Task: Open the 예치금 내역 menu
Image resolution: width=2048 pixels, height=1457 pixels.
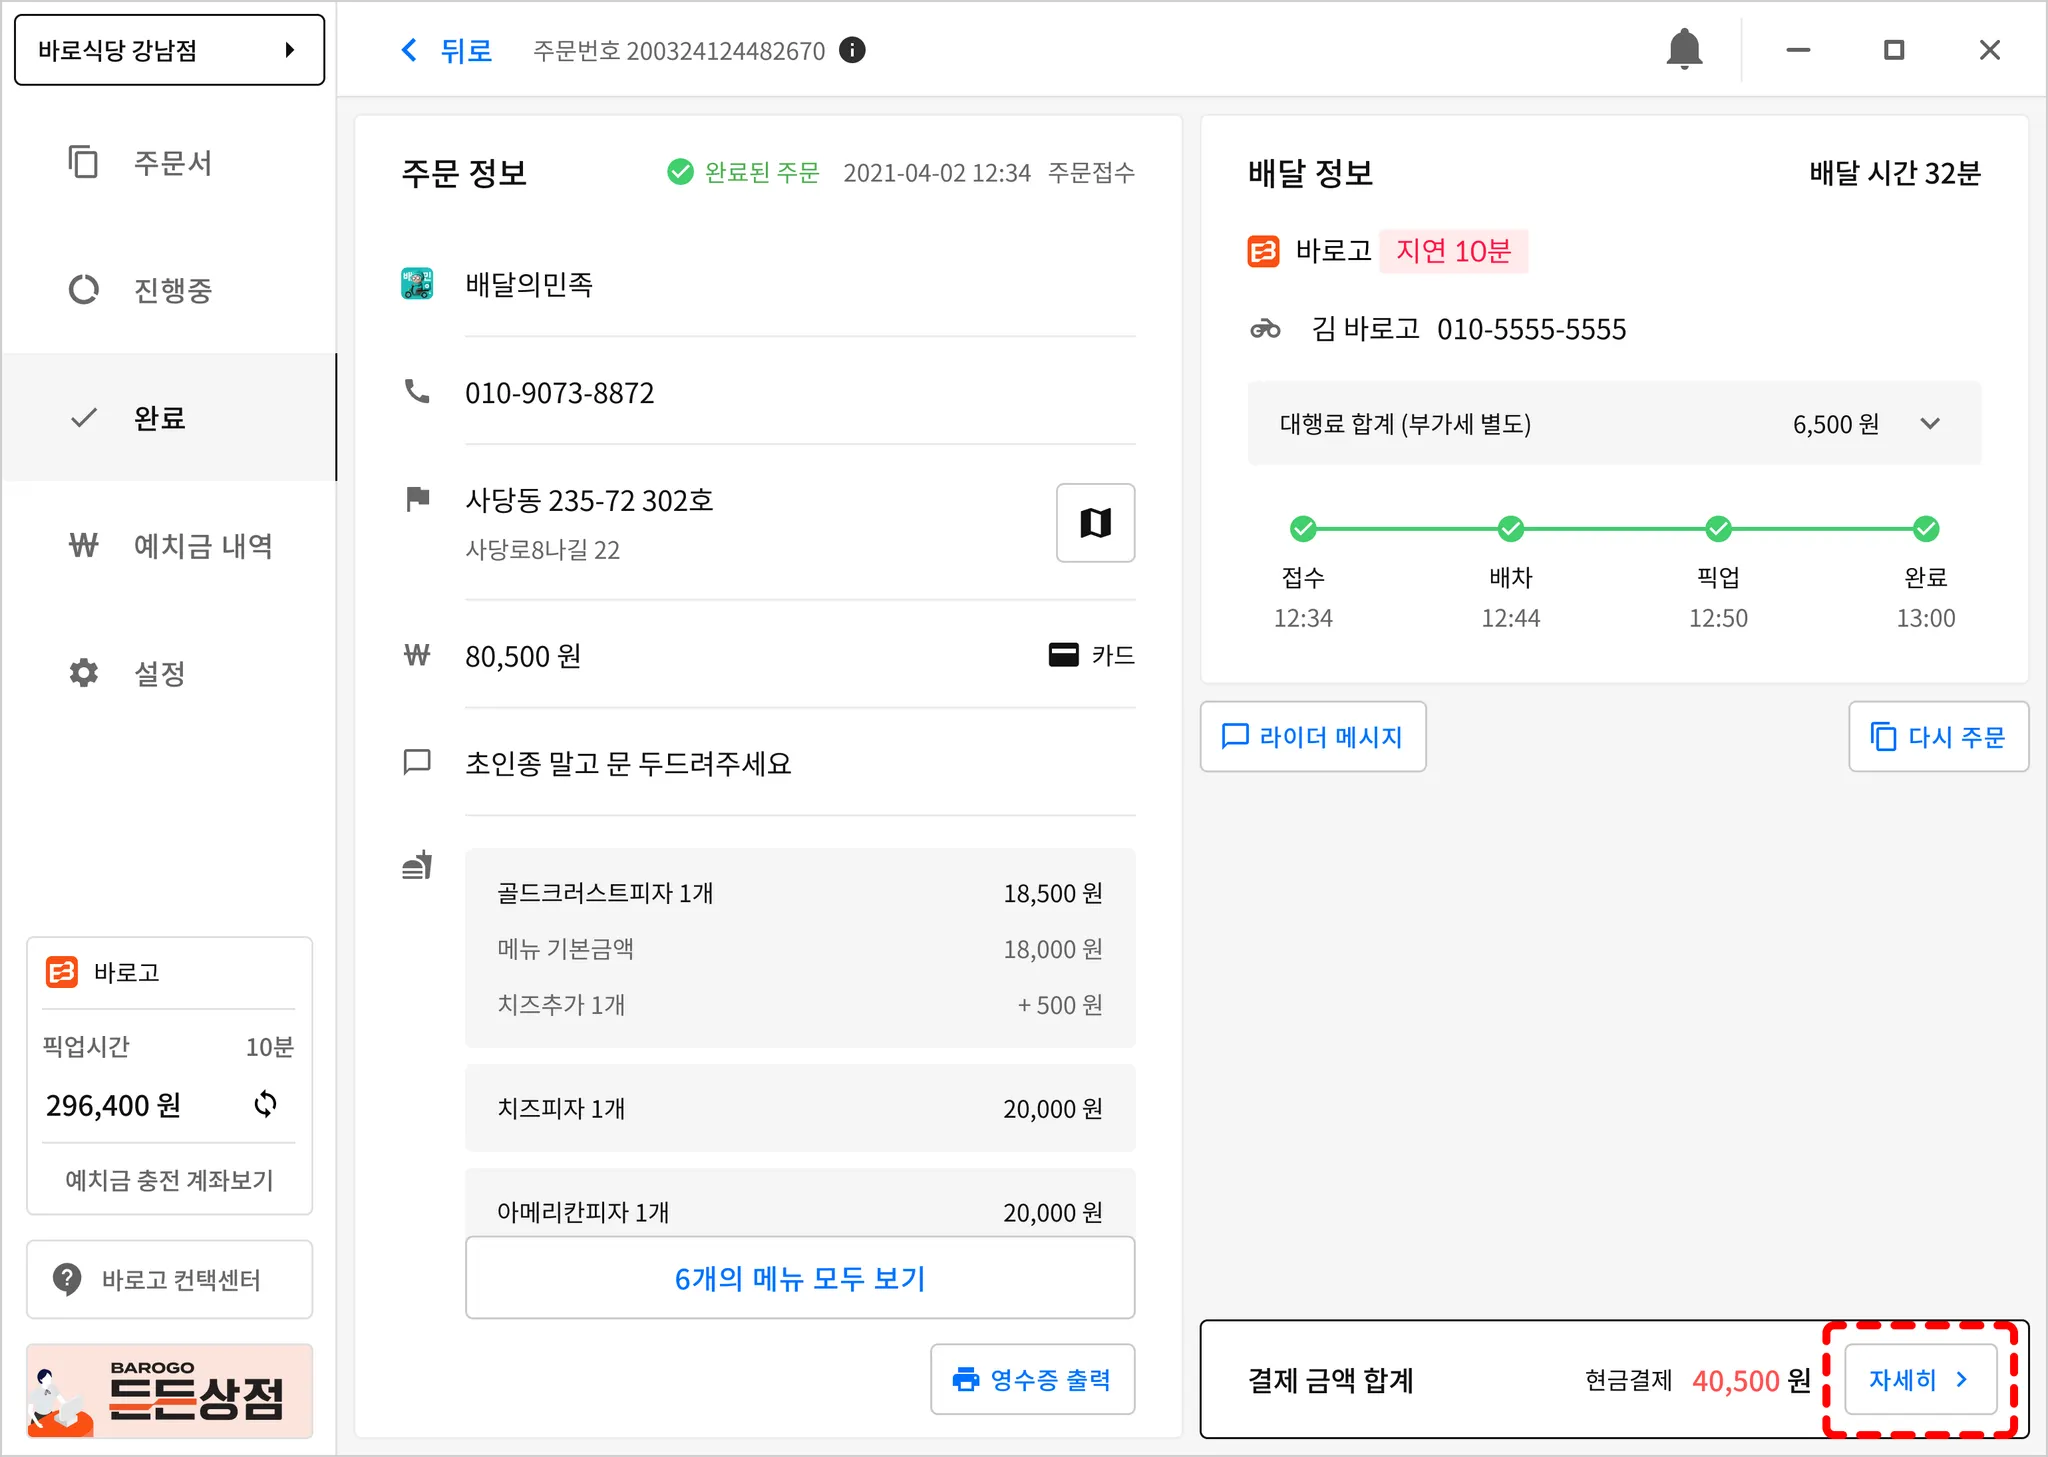Action: tap(202, 546)
